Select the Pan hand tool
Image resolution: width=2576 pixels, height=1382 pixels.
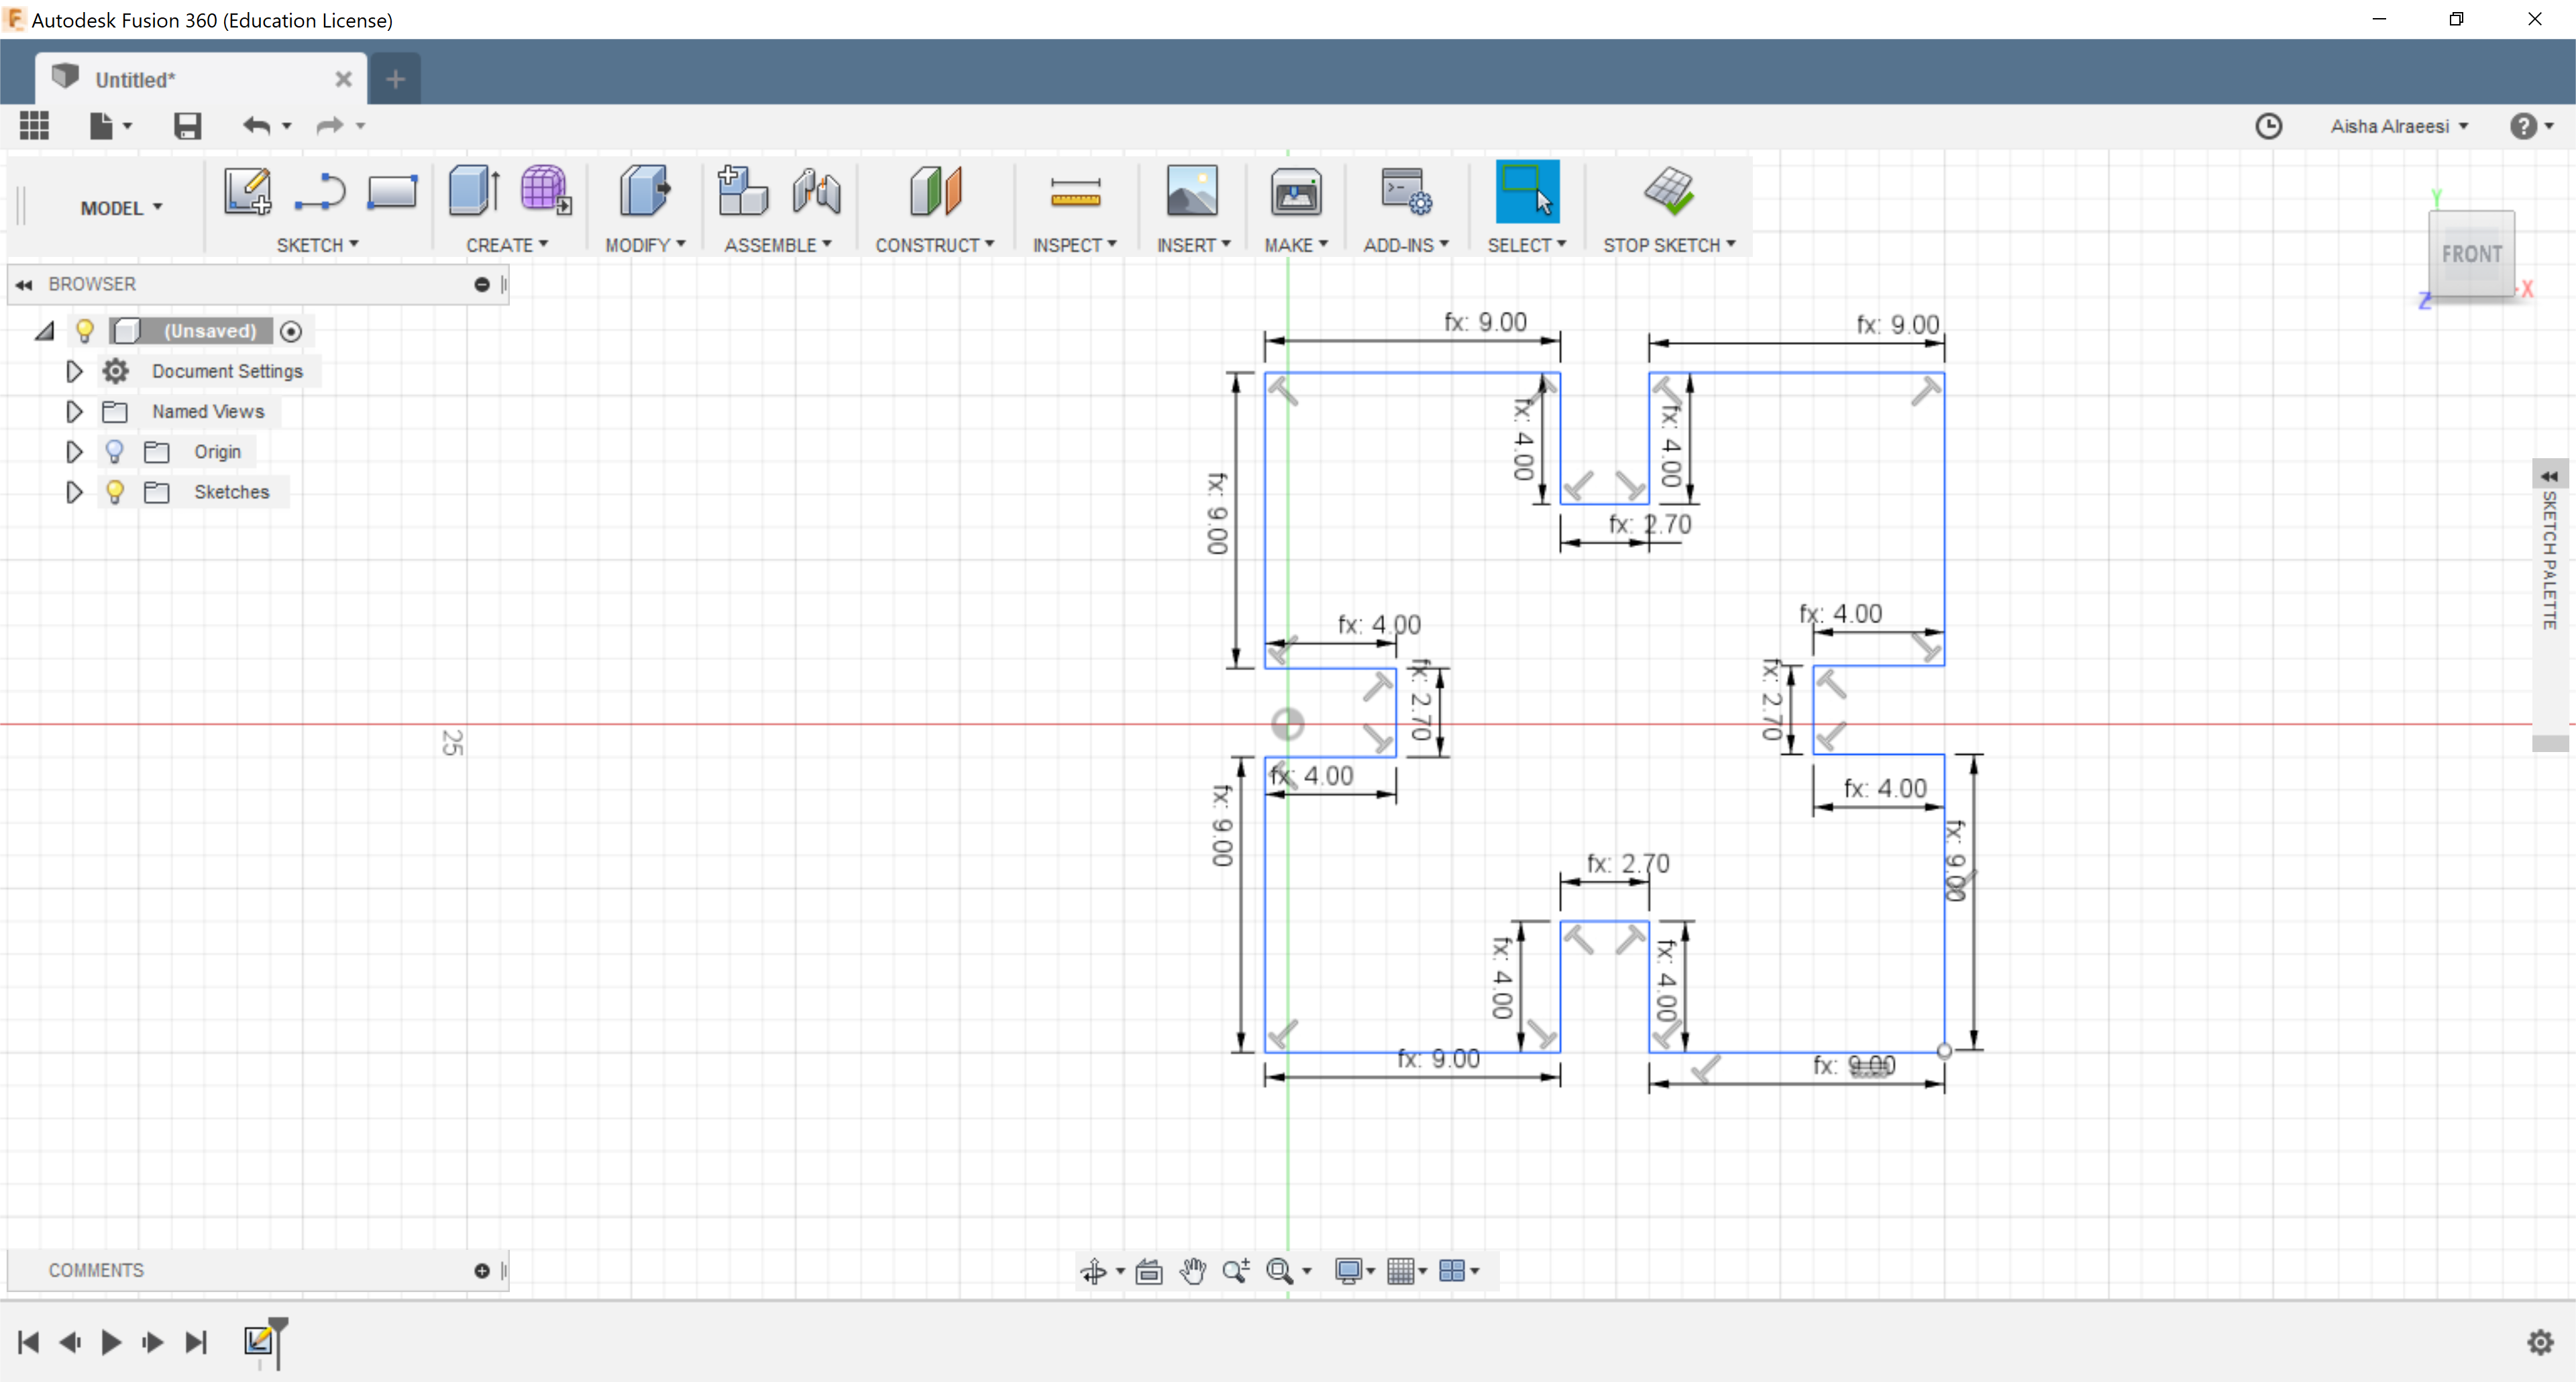tap(1192, 1271)
